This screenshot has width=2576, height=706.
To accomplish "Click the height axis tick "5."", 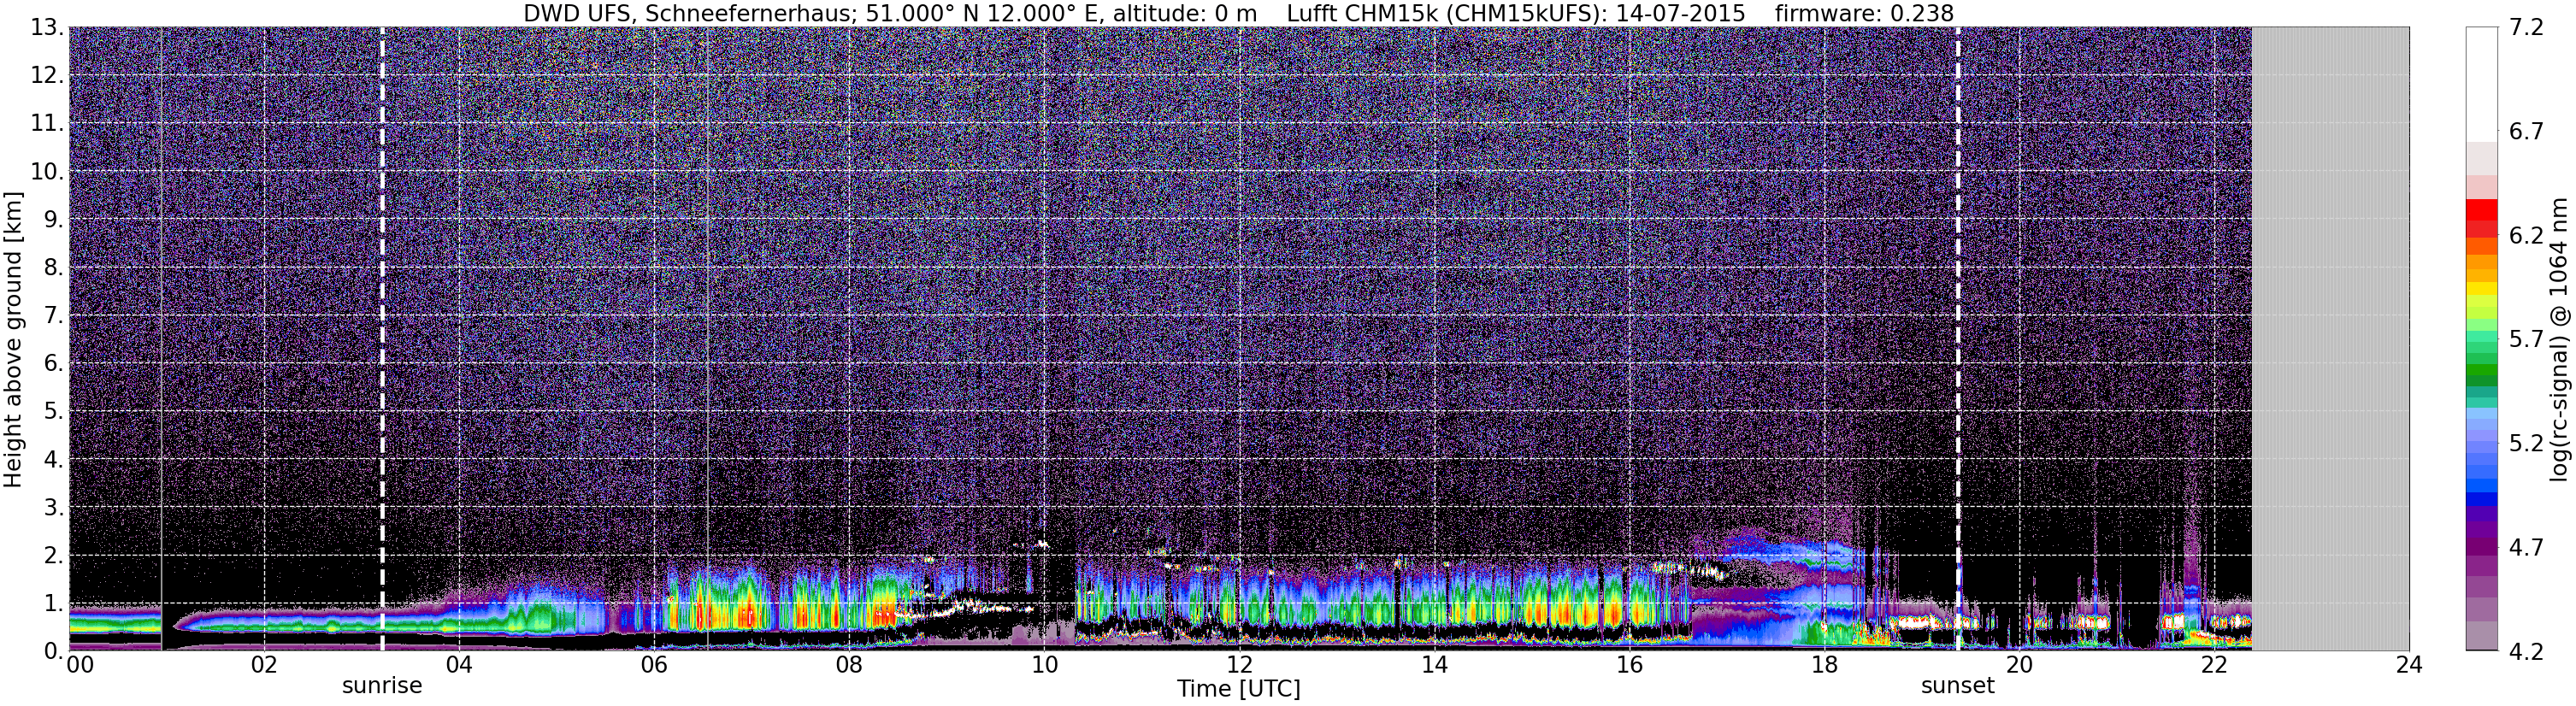I will coord(53,412).
